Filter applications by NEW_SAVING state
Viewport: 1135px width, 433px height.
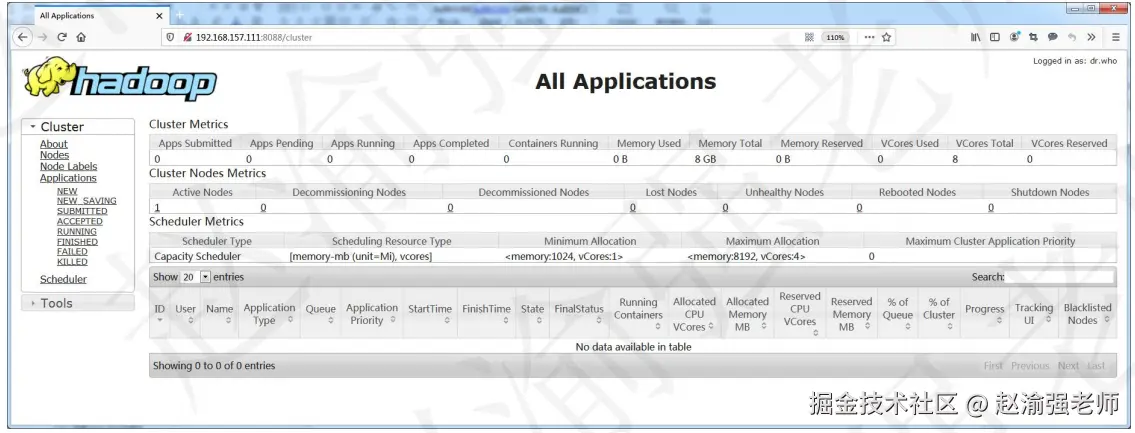87,201
